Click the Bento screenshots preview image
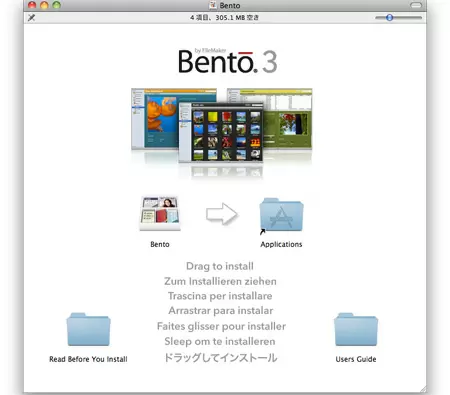The height and width of the screenshot is (395, 450). [x=222, y=132]
